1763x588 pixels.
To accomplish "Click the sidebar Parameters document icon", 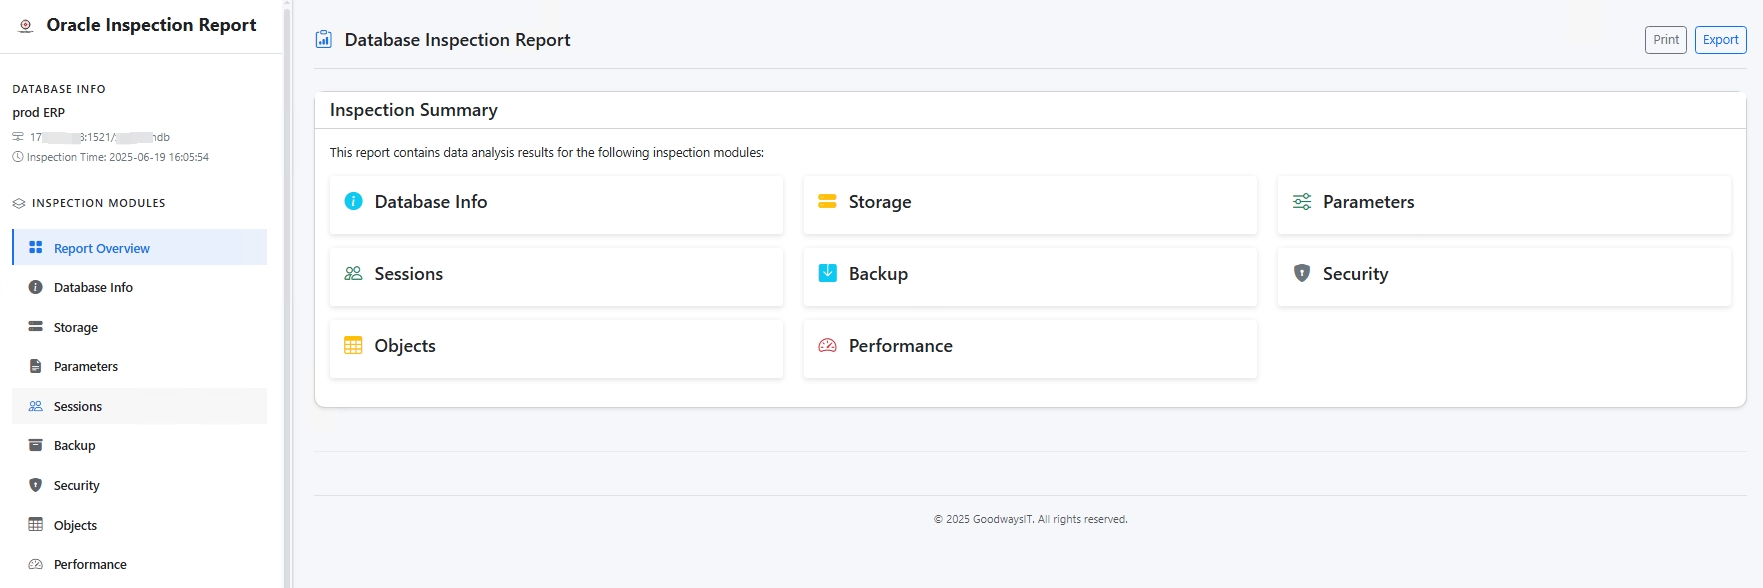I will click(x=36, y=366).
